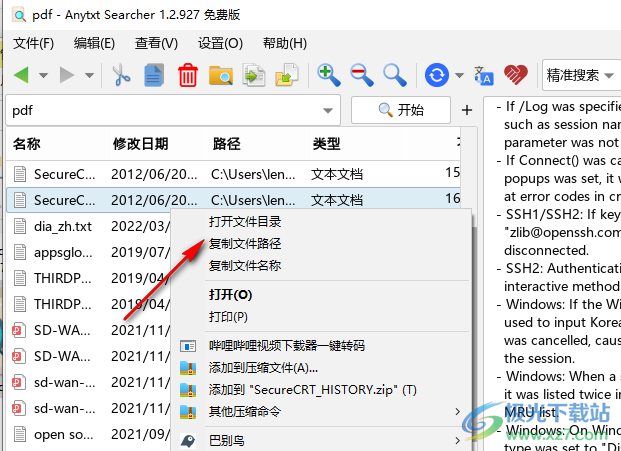Click the file icon of dia_zh.txt

point(20,226)
